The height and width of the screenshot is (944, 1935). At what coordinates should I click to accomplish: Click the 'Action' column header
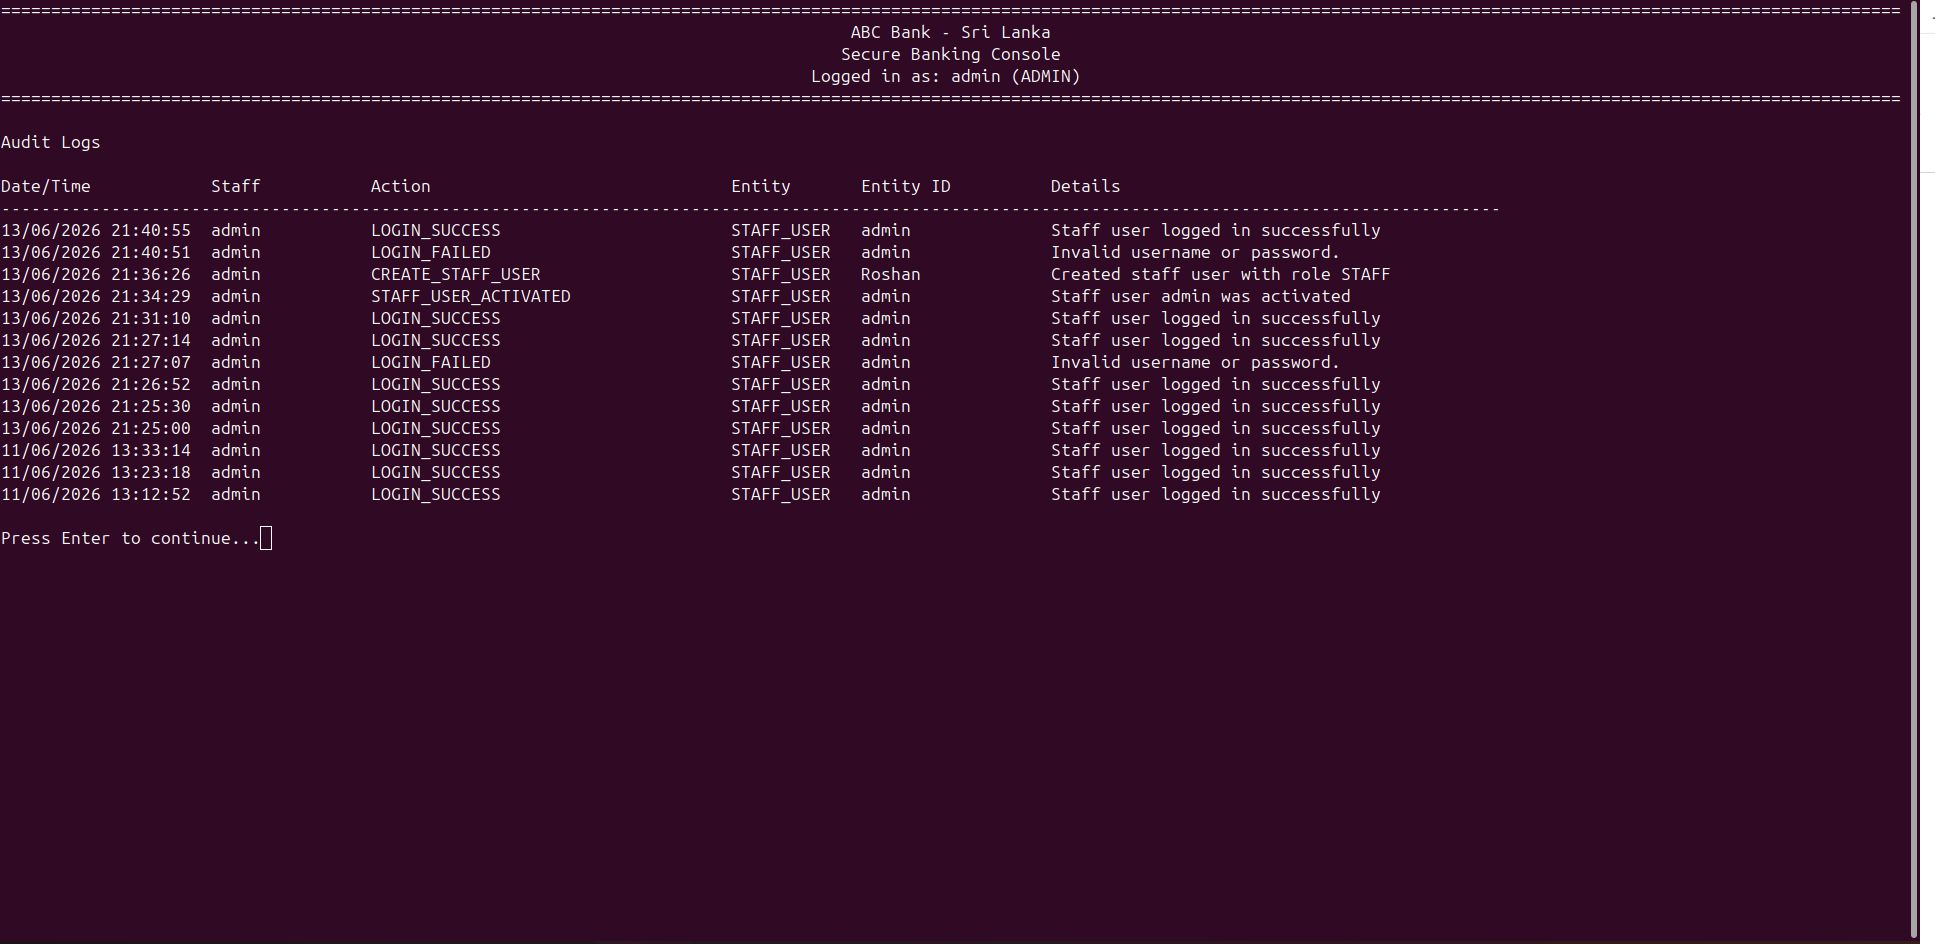(x=401, y=186)
